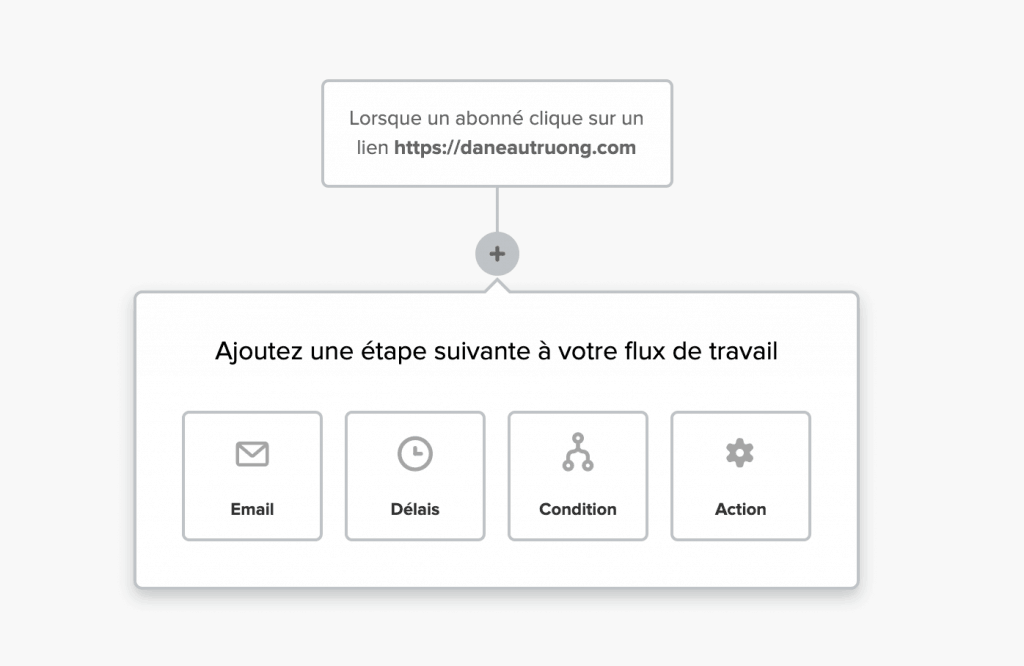Click the popup pointer arrow under plus
Screen dimensions: 1024x666
[x=497, y=285]
